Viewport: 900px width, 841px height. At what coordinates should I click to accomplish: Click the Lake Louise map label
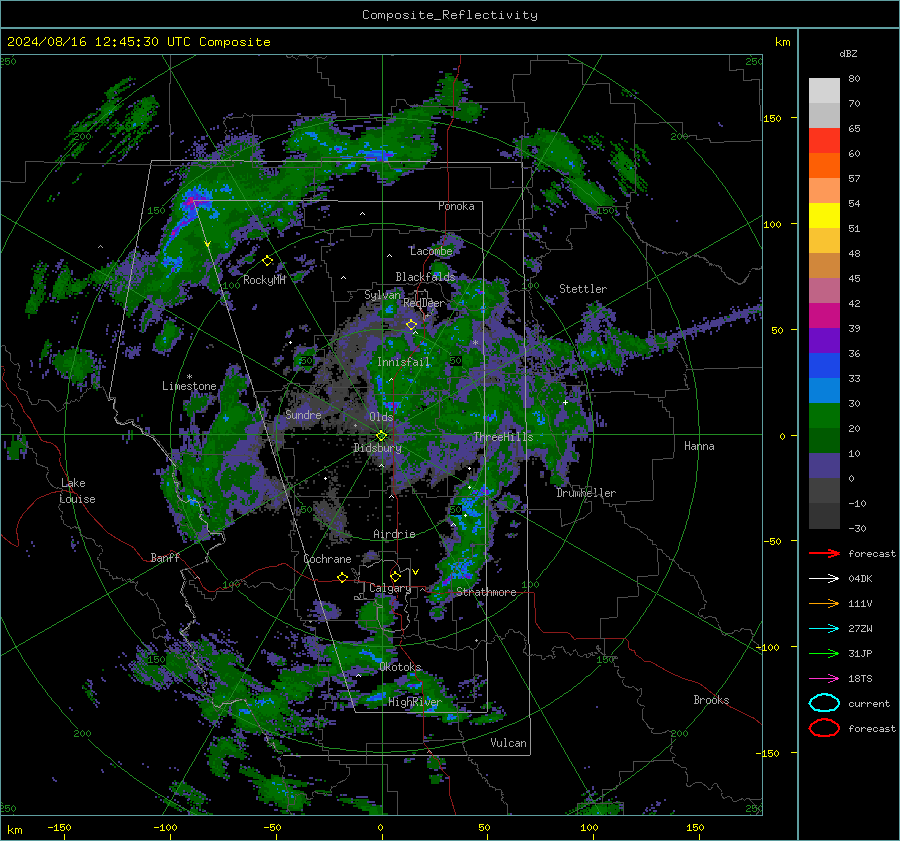point(77,491)
